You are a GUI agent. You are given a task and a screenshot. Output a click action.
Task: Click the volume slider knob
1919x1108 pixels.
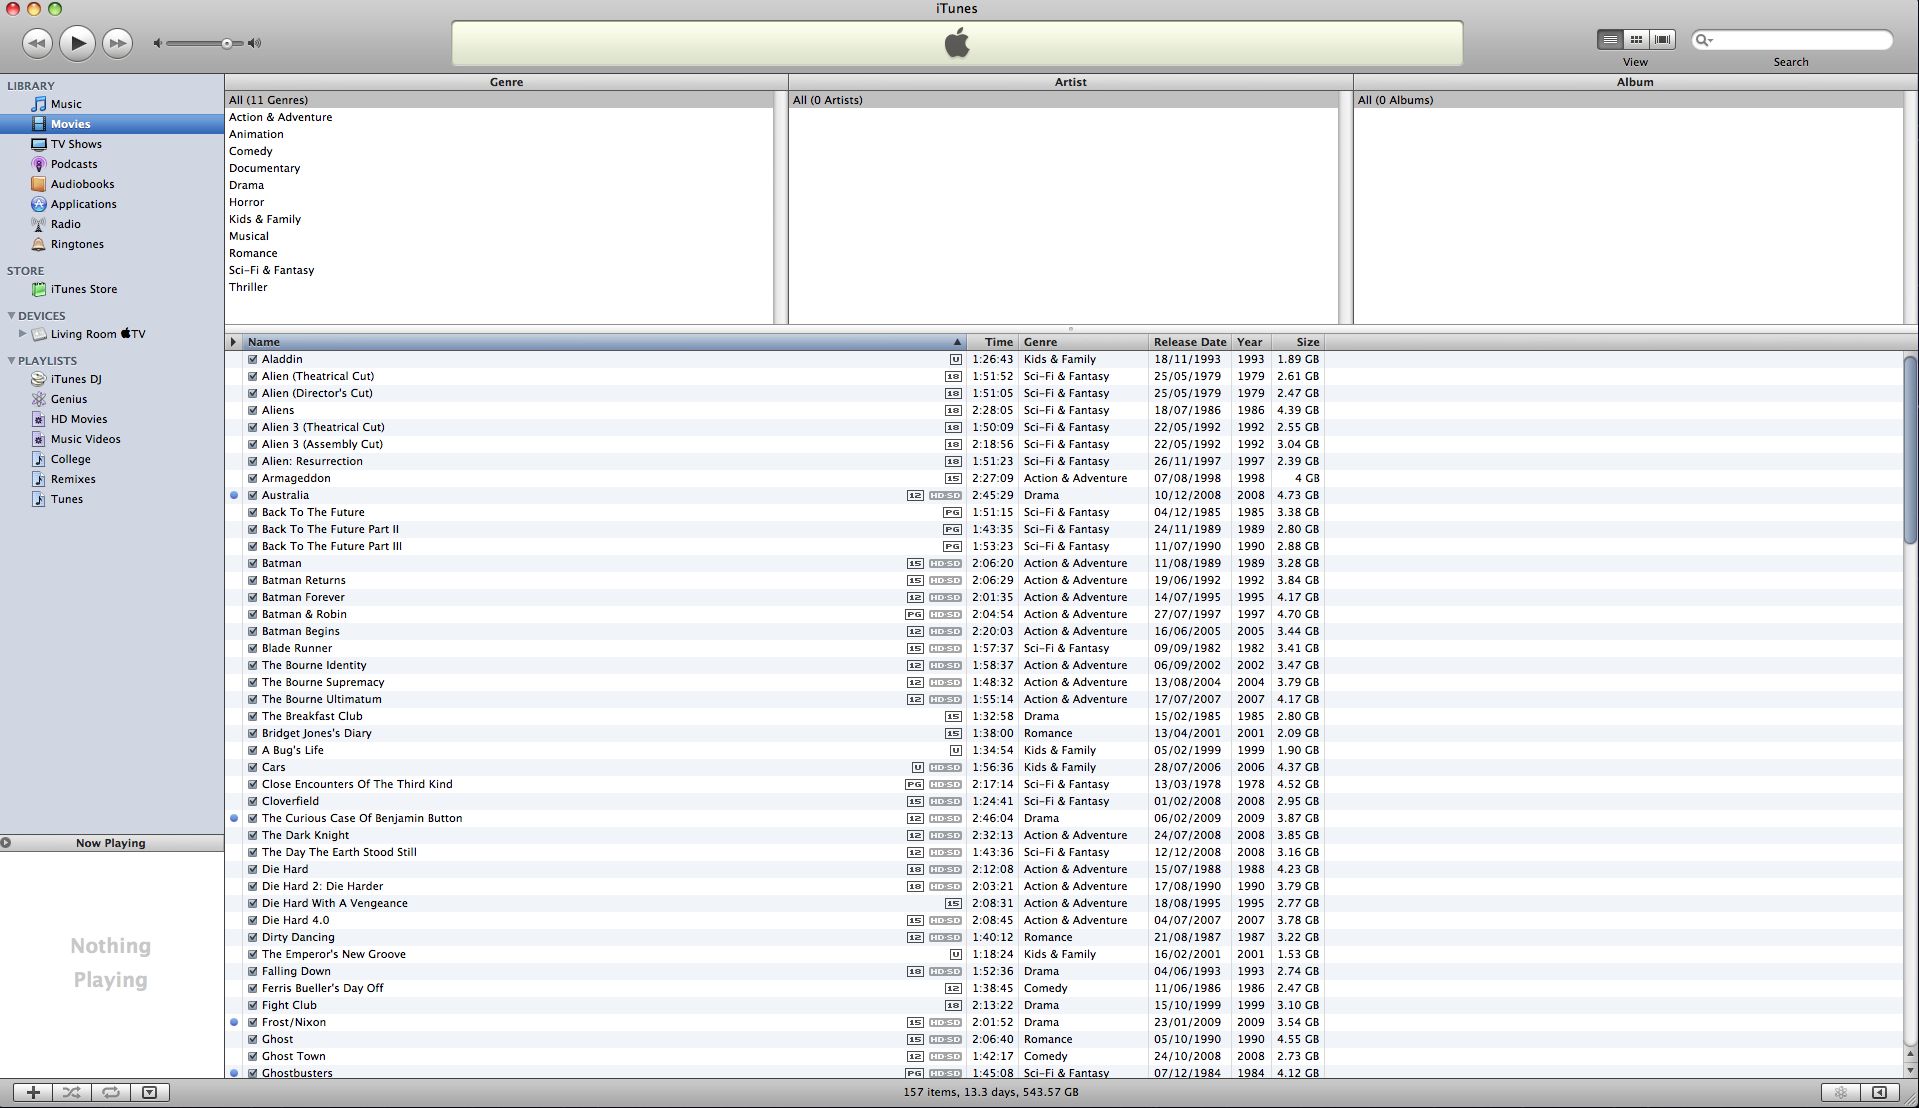point(227,43)
